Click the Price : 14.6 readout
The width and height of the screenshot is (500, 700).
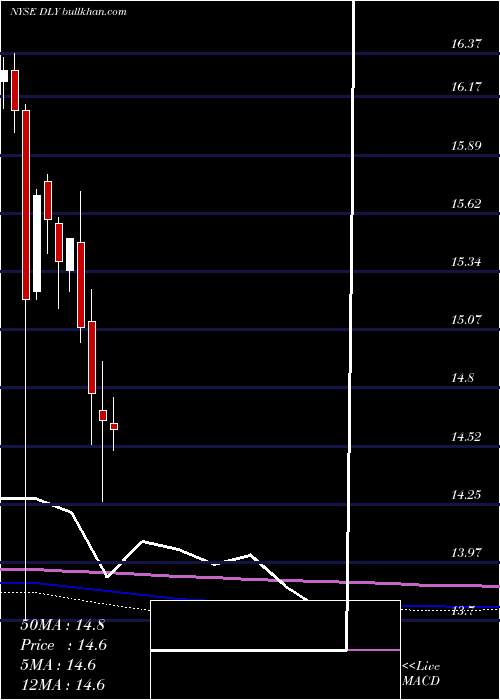pos(64,645)
